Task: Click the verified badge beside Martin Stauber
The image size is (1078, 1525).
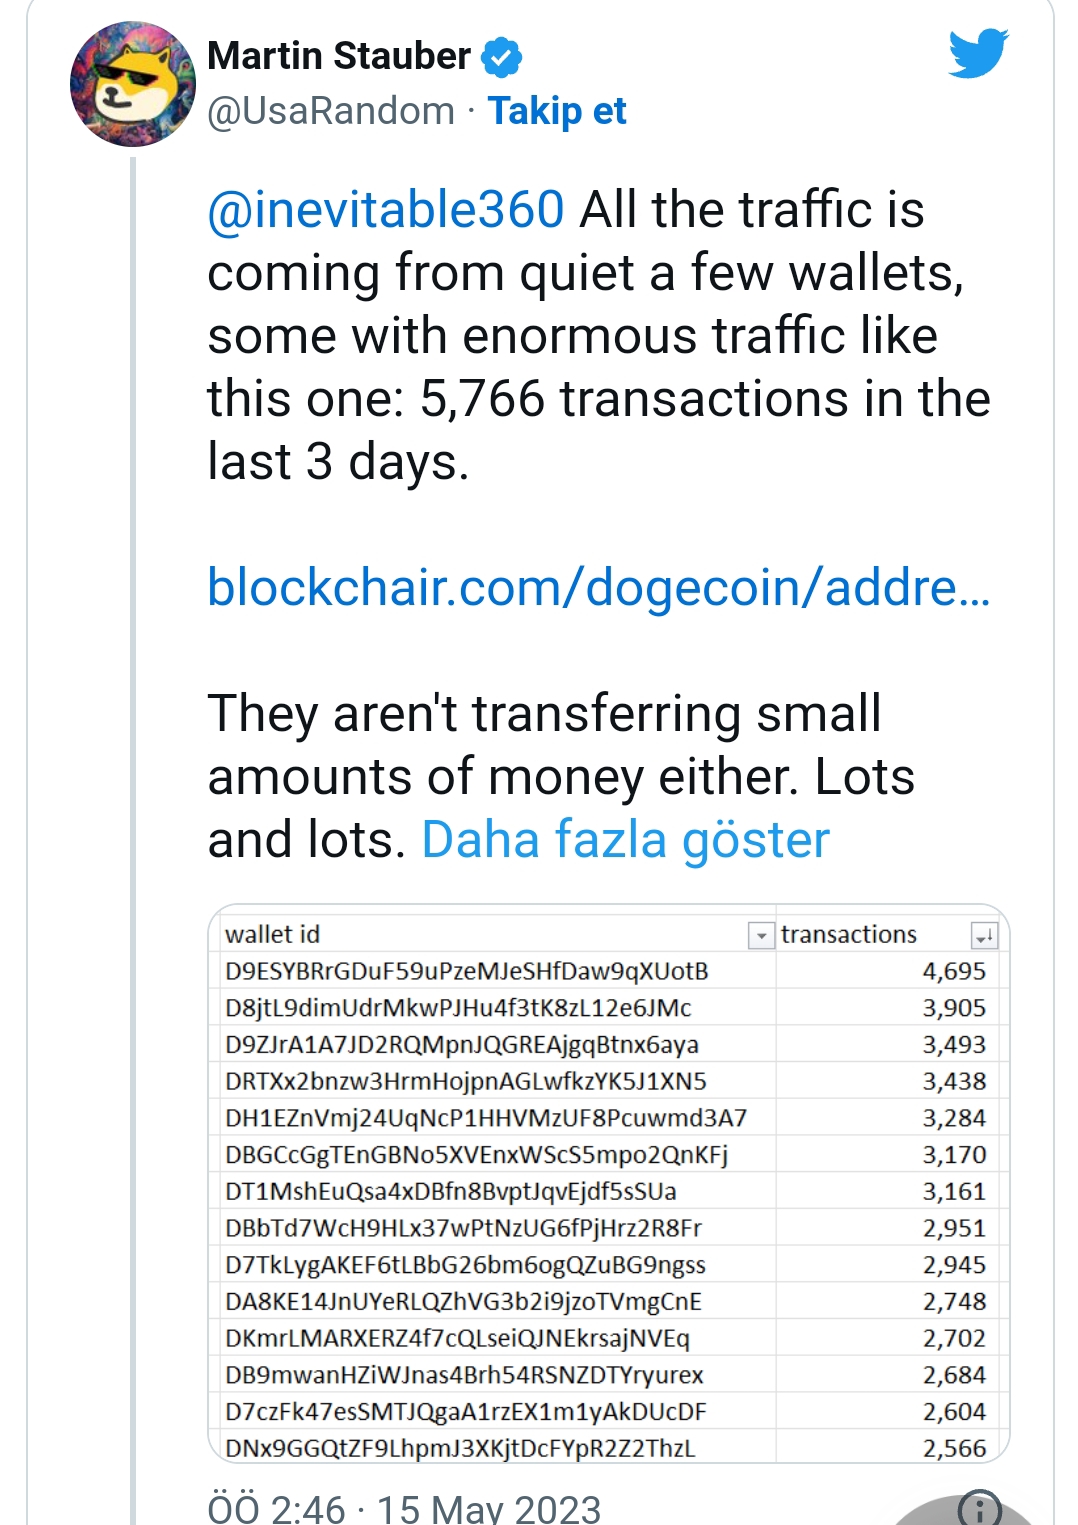Action: [501, 57]
